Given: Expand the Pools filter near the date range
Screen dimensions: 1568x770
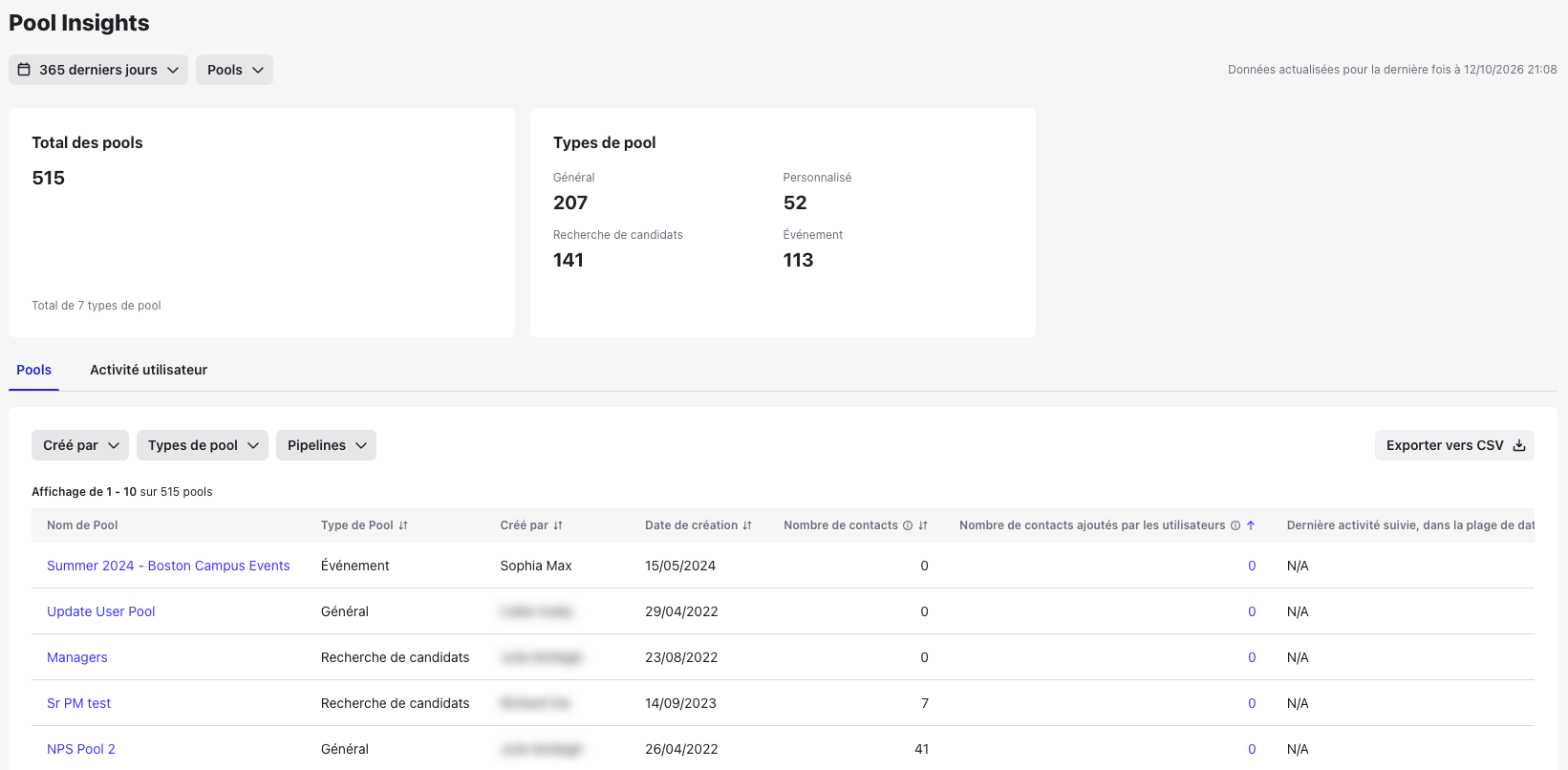Looking at the screenshot, I should [234, 70].
